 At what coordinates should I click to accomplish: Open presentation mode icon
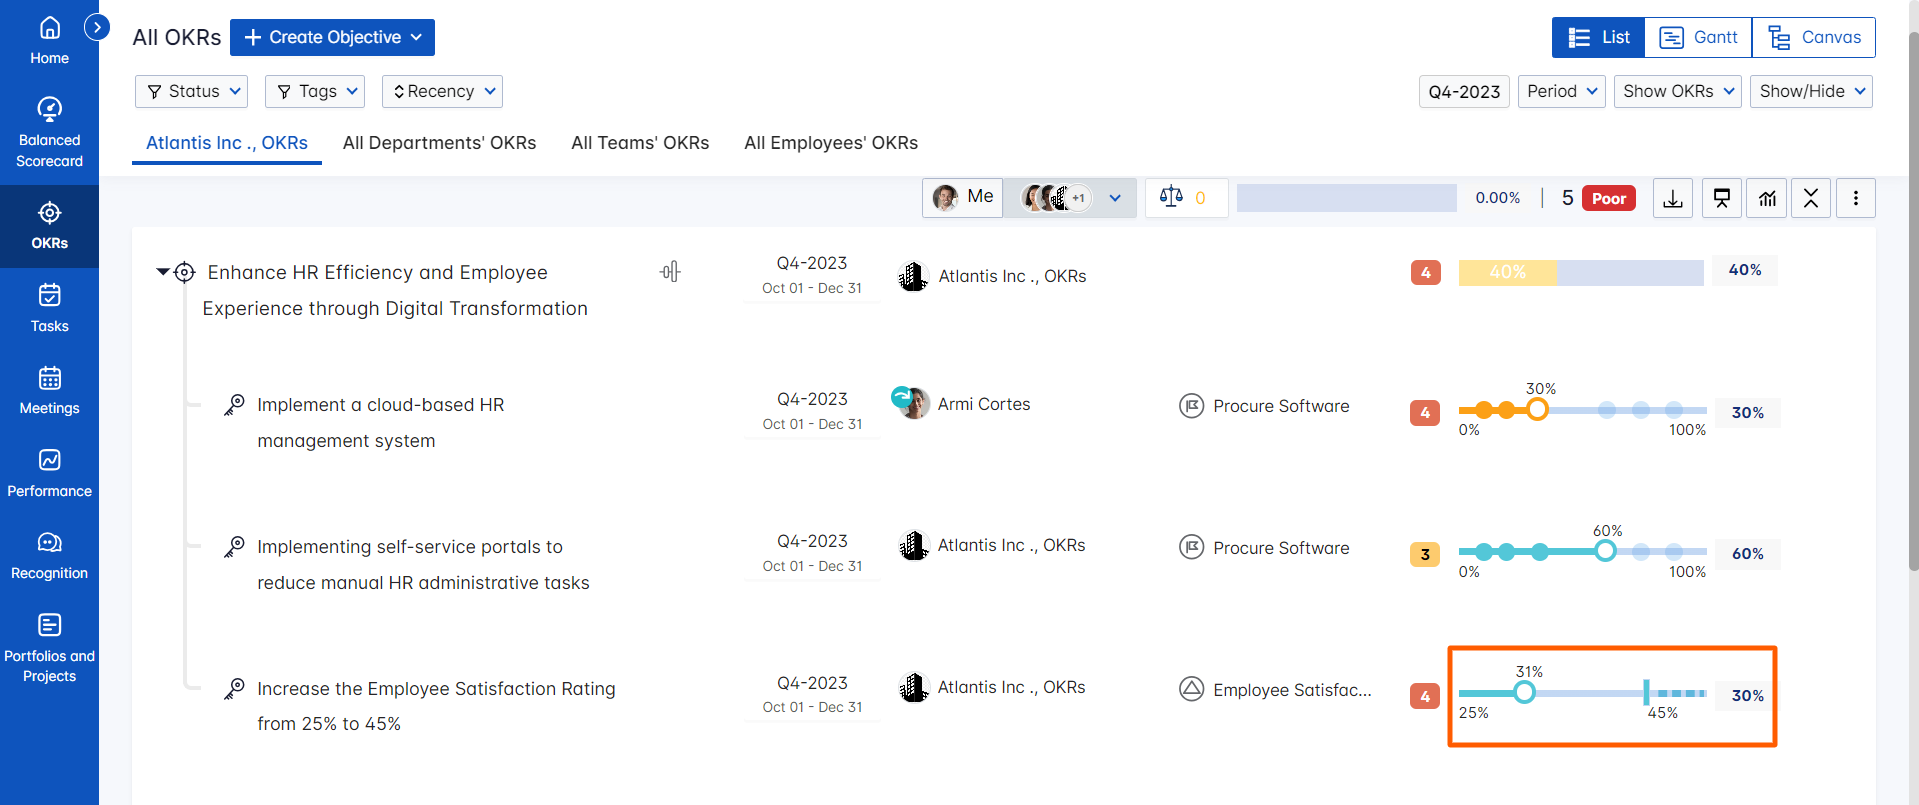point(1721,198)
